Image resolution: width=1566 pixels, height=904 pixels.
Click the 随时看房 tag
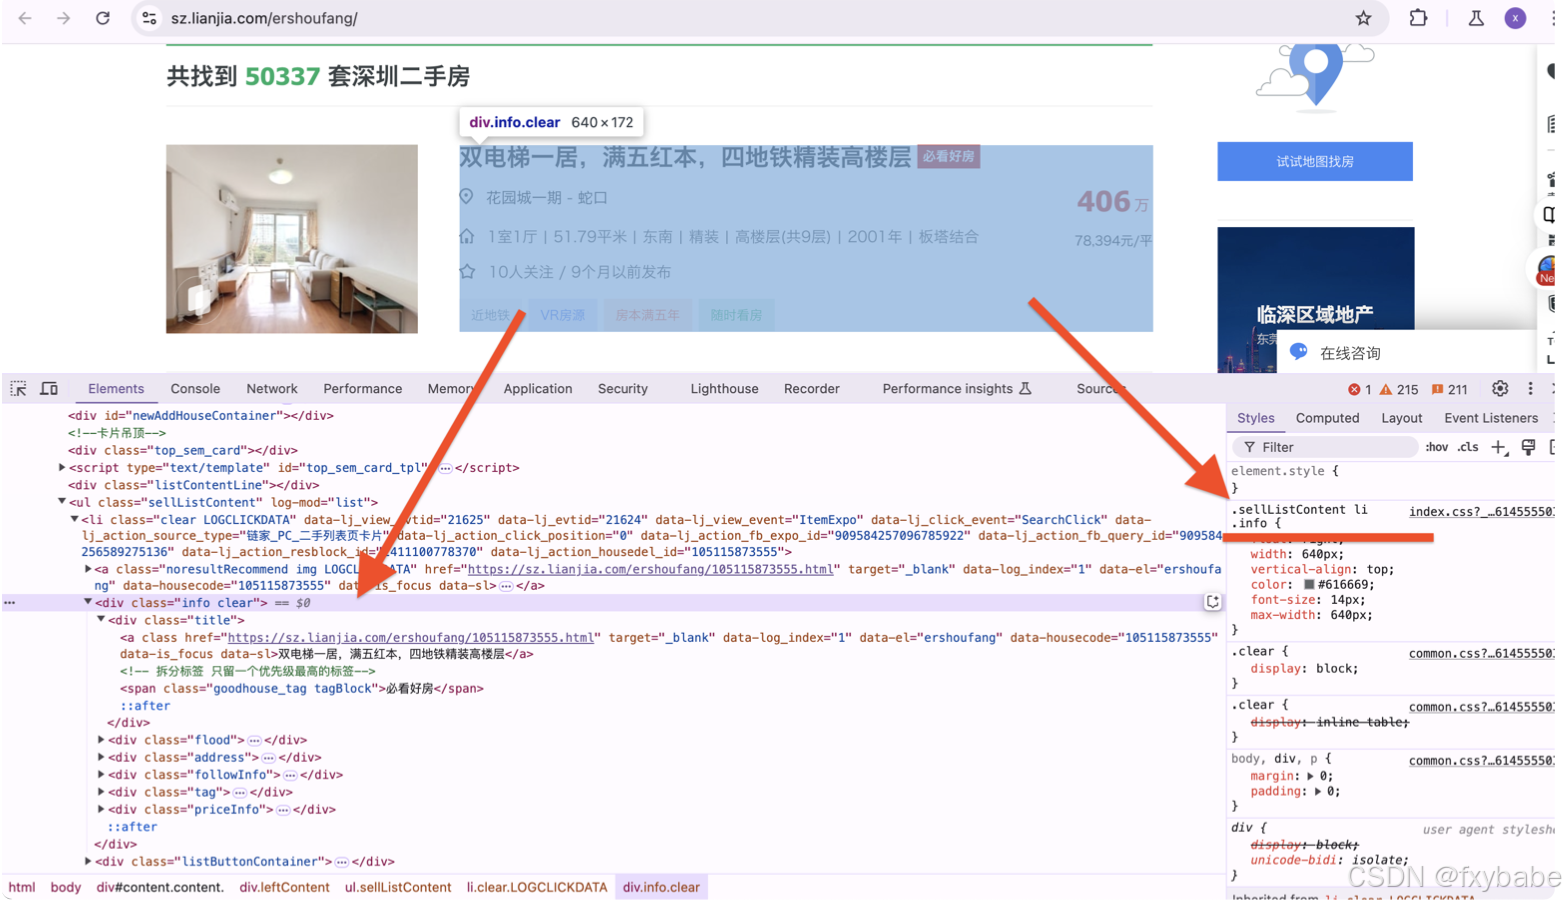click(x=736, y=315)
